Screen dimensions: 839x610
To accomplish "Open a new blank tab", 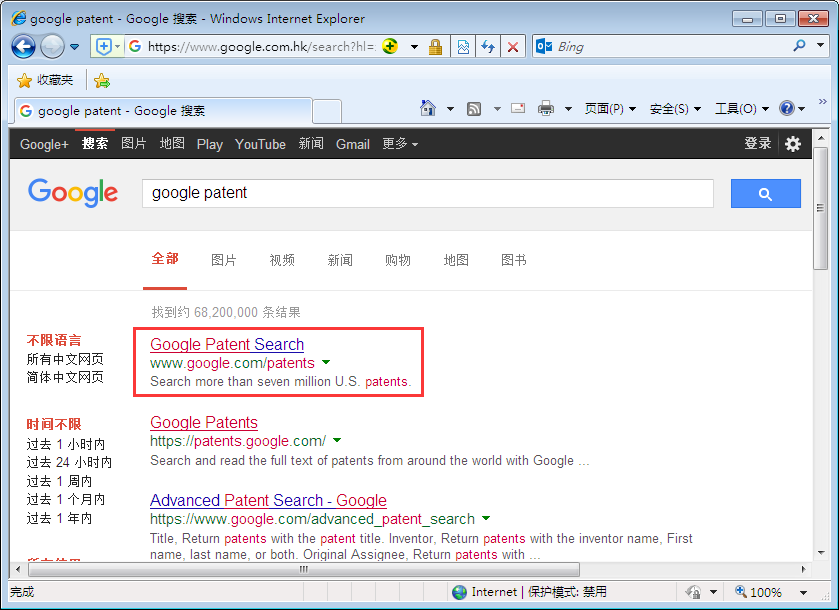I will [327, 111].
